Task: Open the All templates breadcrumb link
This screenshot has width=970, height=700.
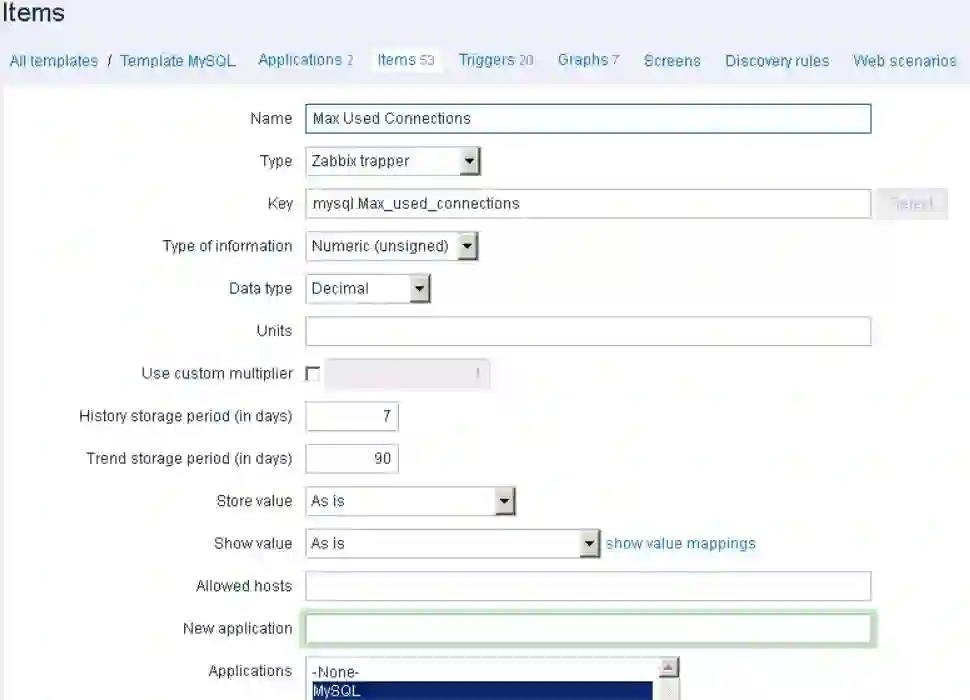Action: pyautogui.click(x=54, y=61)
